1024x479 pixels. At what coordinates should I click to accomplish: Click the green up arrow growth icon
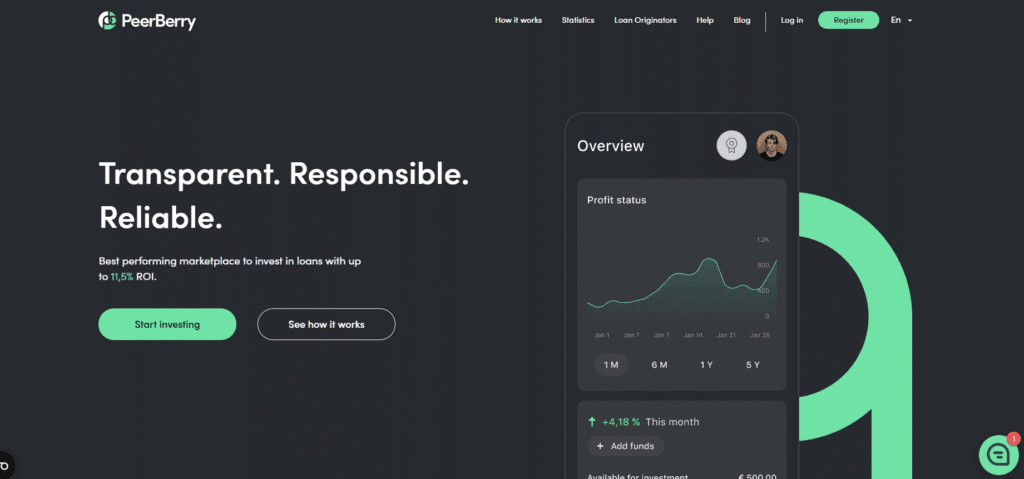pyautogui.click(x=592, y=422)
